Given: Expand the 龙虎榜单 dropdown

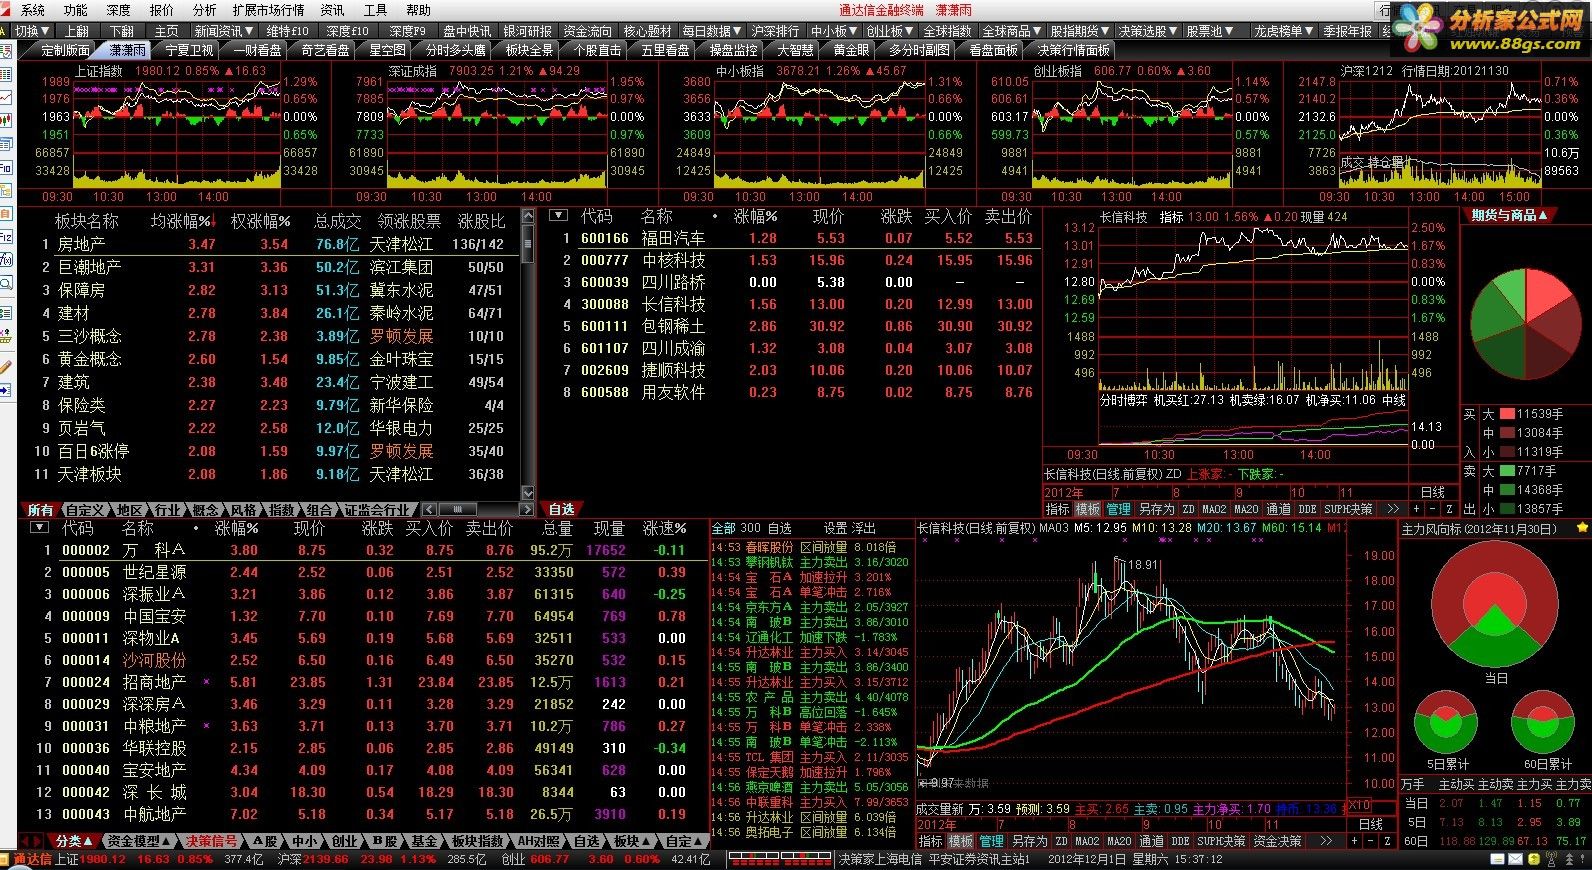Looking at the screenshot, I should 1285,31.
